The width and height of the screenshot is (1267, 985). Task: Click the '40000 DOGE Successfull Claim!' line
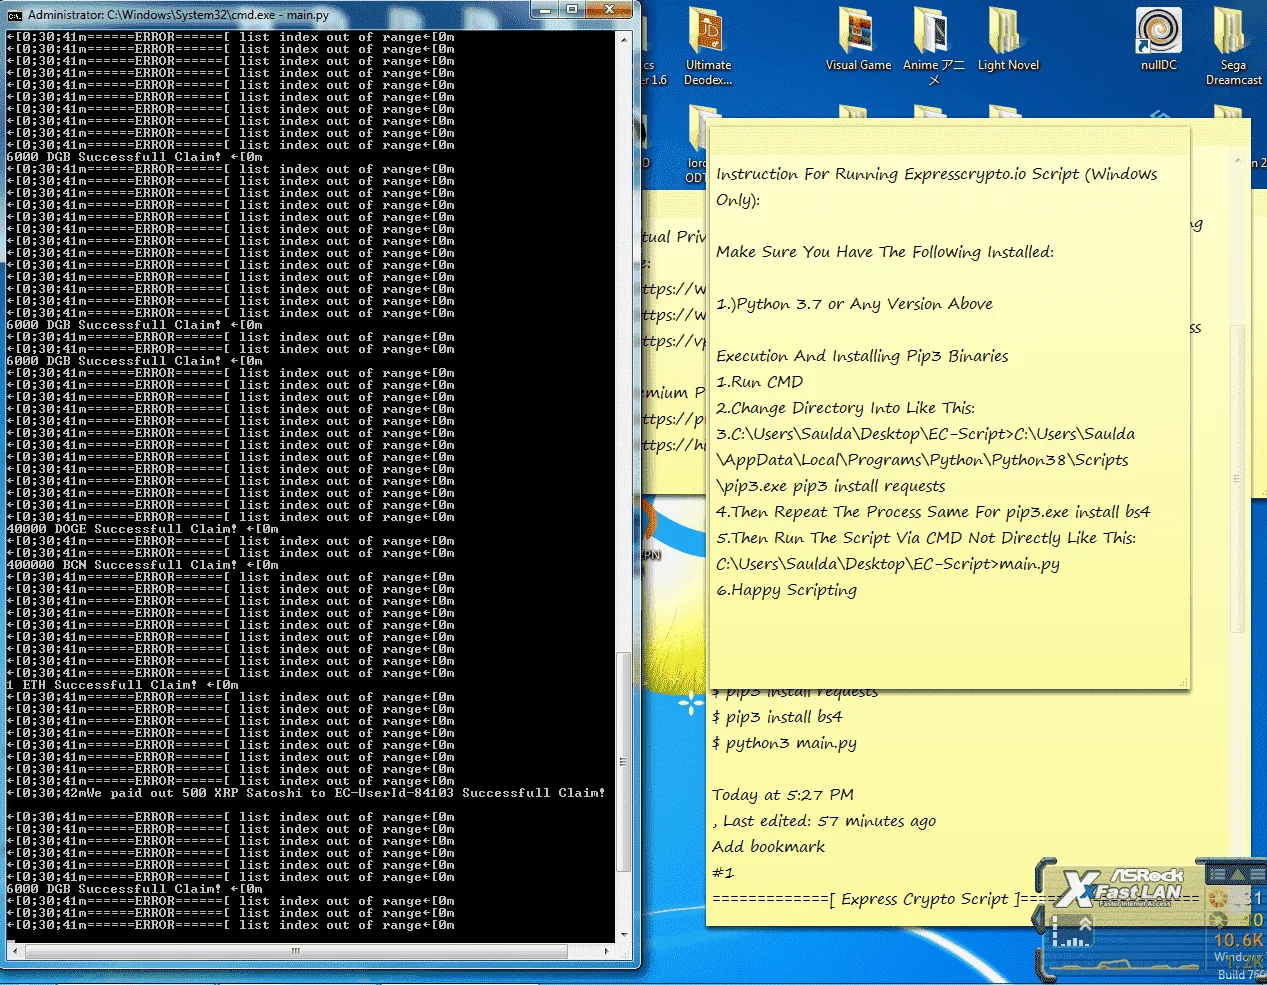143,529
